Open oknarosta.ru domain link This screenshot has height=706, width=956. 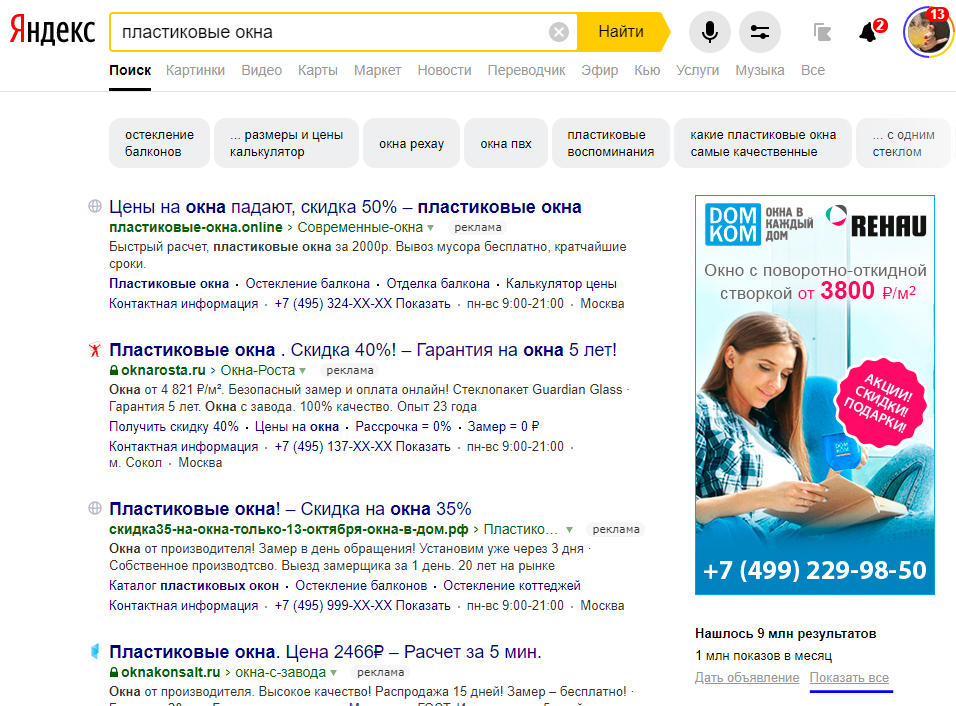(x=163, y=370)
